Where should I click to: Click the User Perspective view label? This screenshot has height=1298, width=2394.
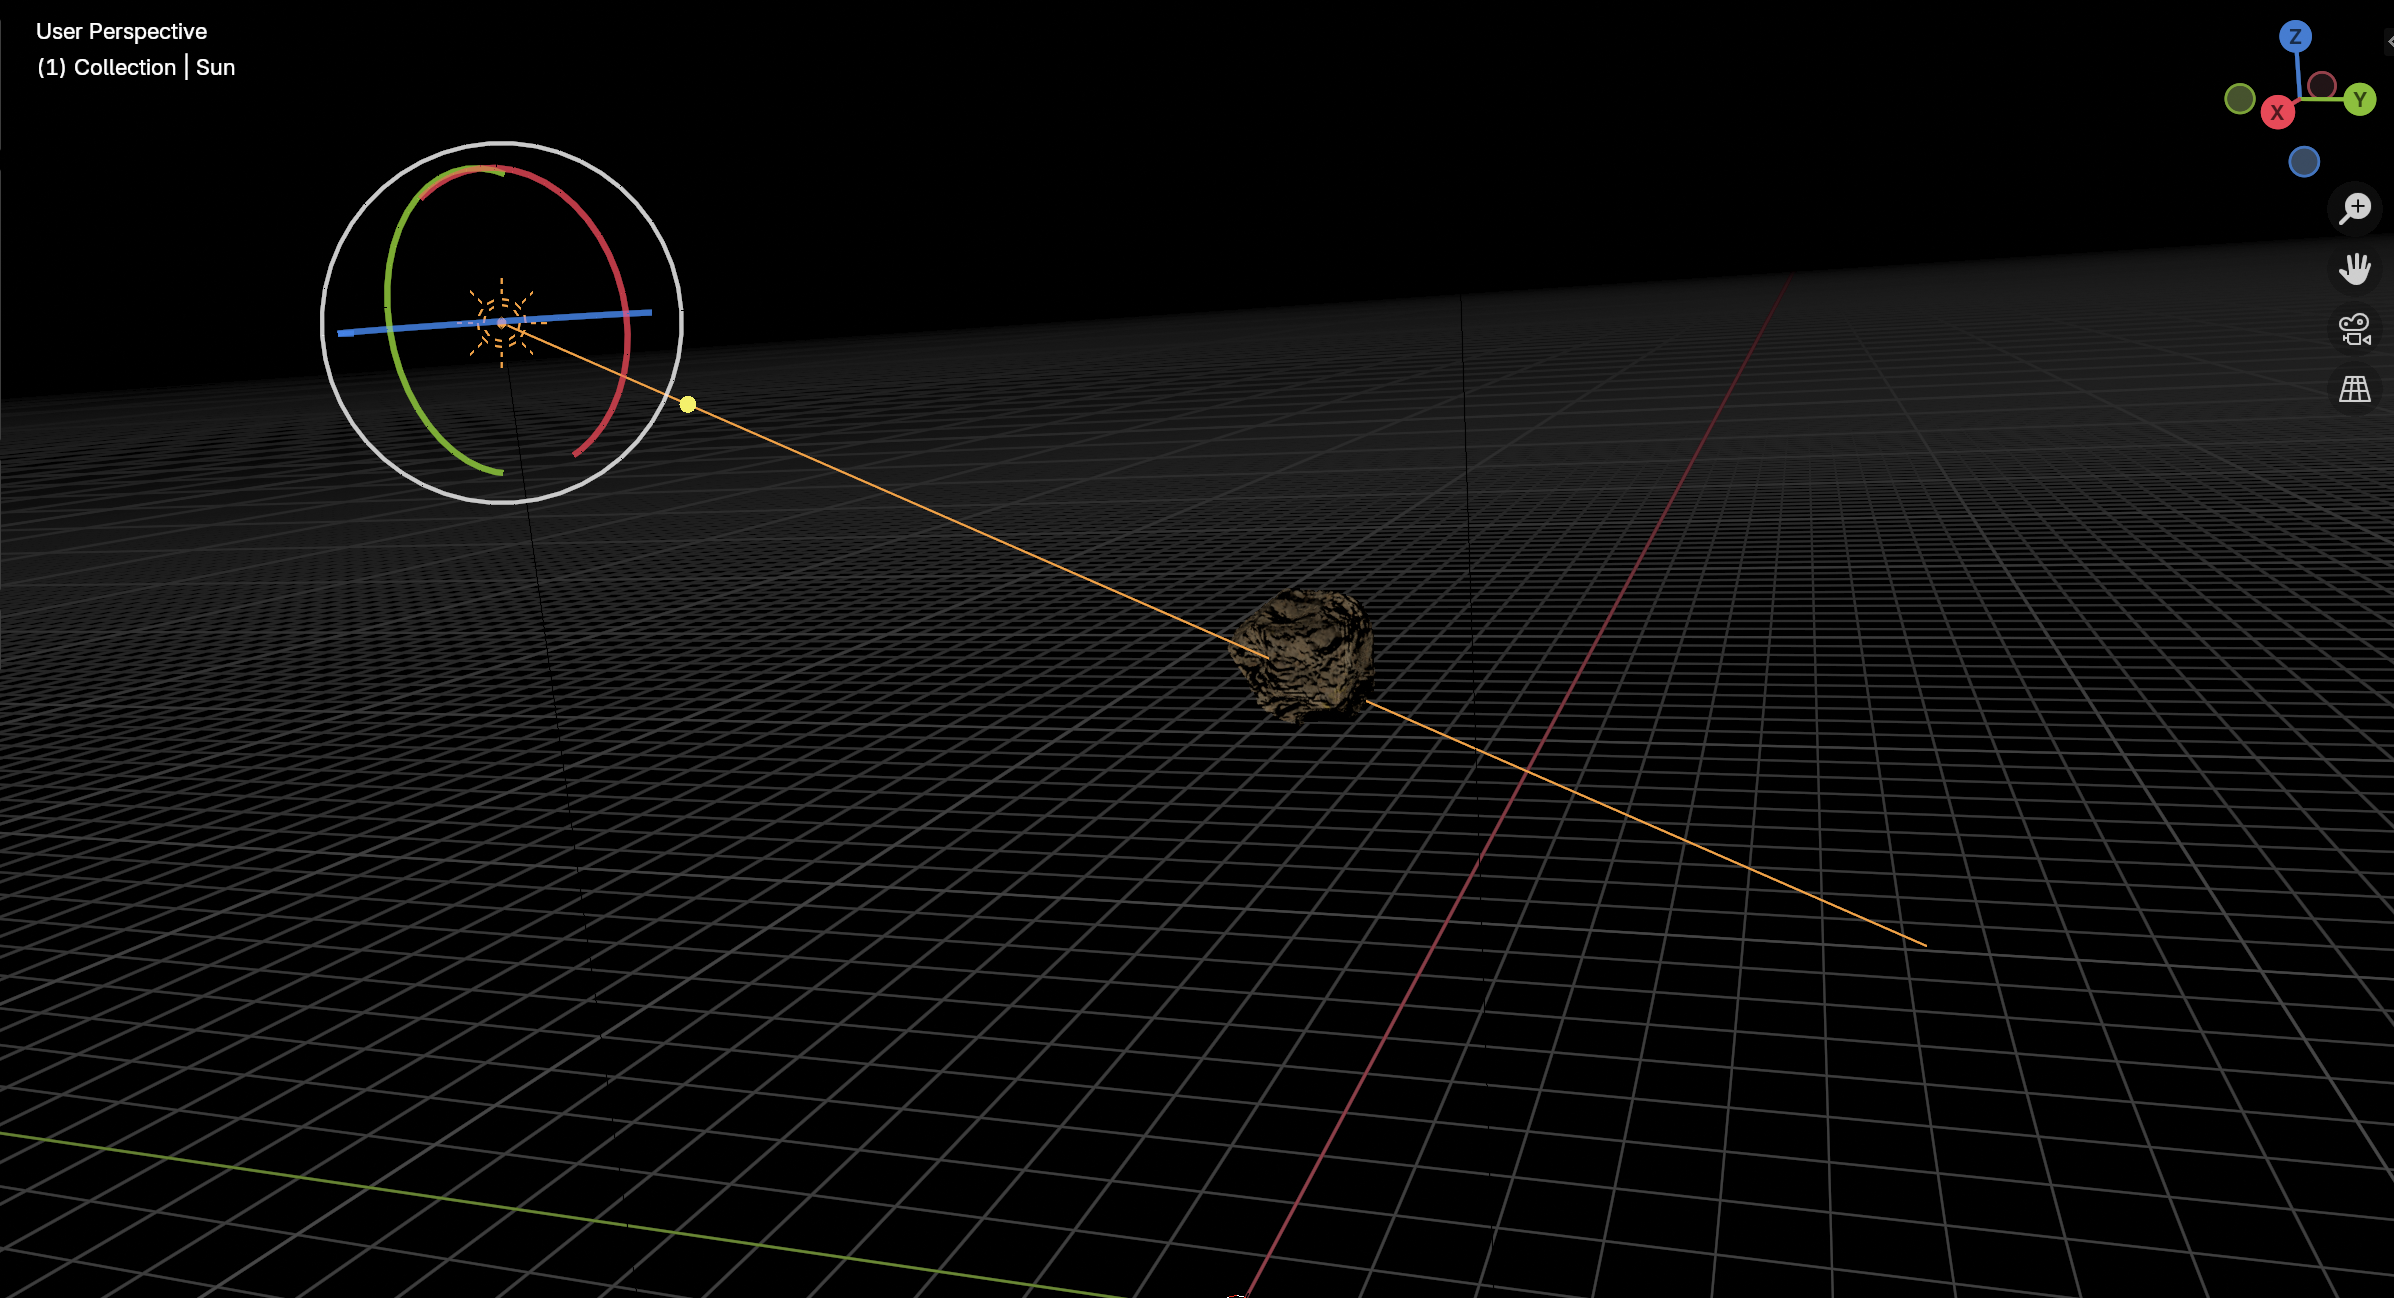click(121, 31)
